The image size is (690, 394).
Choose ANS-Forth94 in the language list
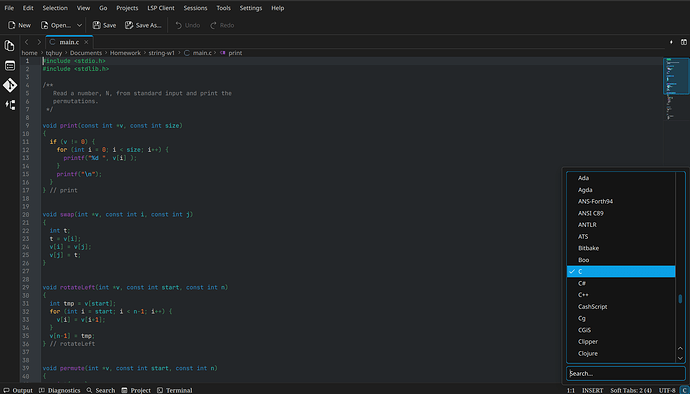[x=621, y=201]
